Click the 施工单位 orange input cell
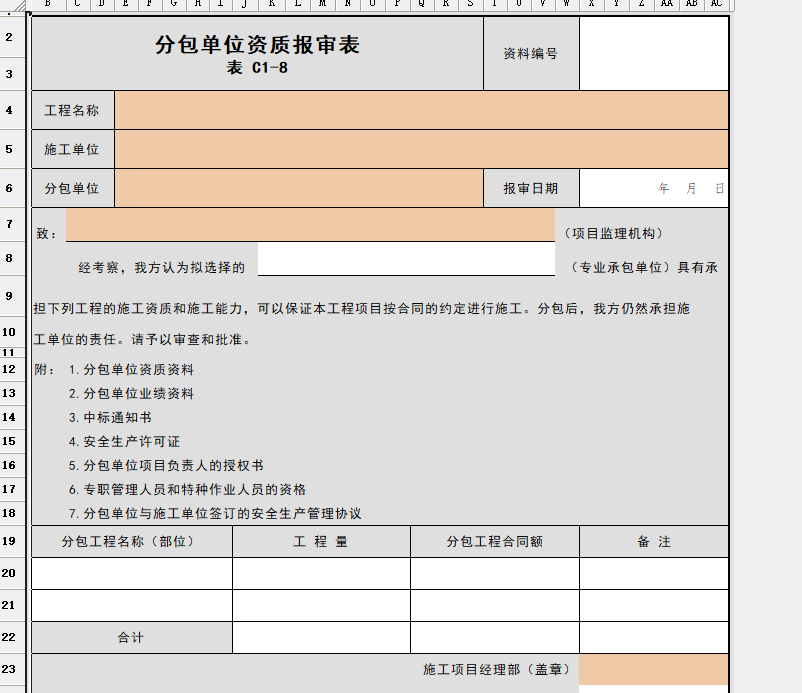The height and width of the screenshot is (693, 802). (x=421, y=149)
